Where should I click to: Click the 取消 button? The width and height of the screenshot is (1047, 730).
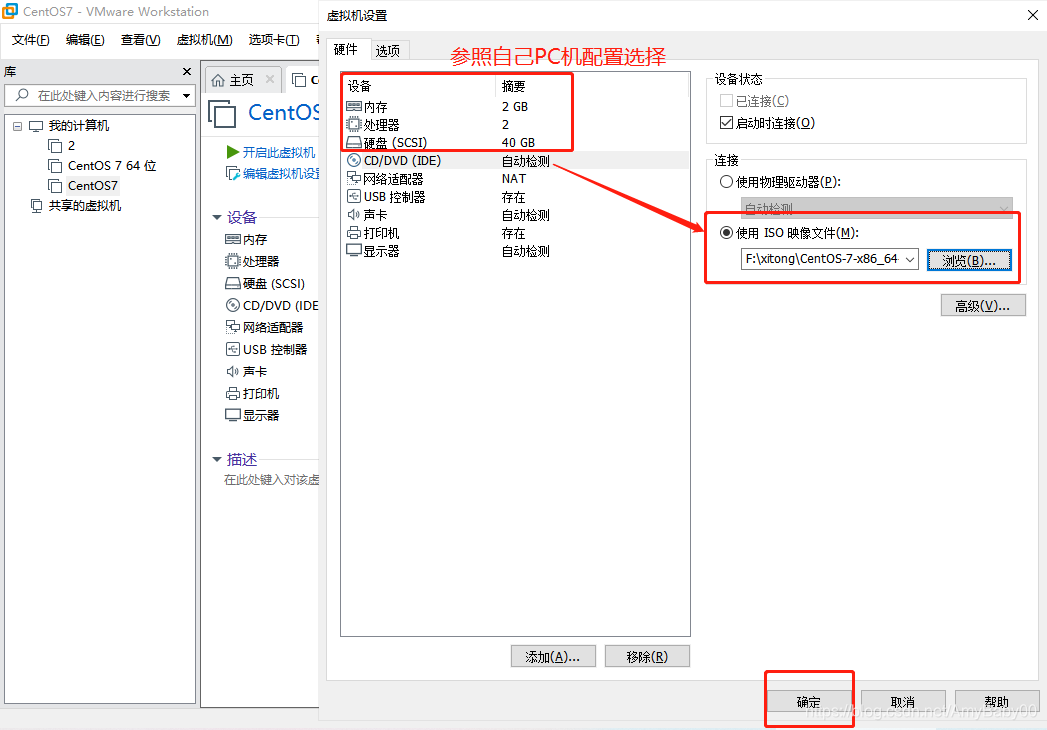[903, 702]
